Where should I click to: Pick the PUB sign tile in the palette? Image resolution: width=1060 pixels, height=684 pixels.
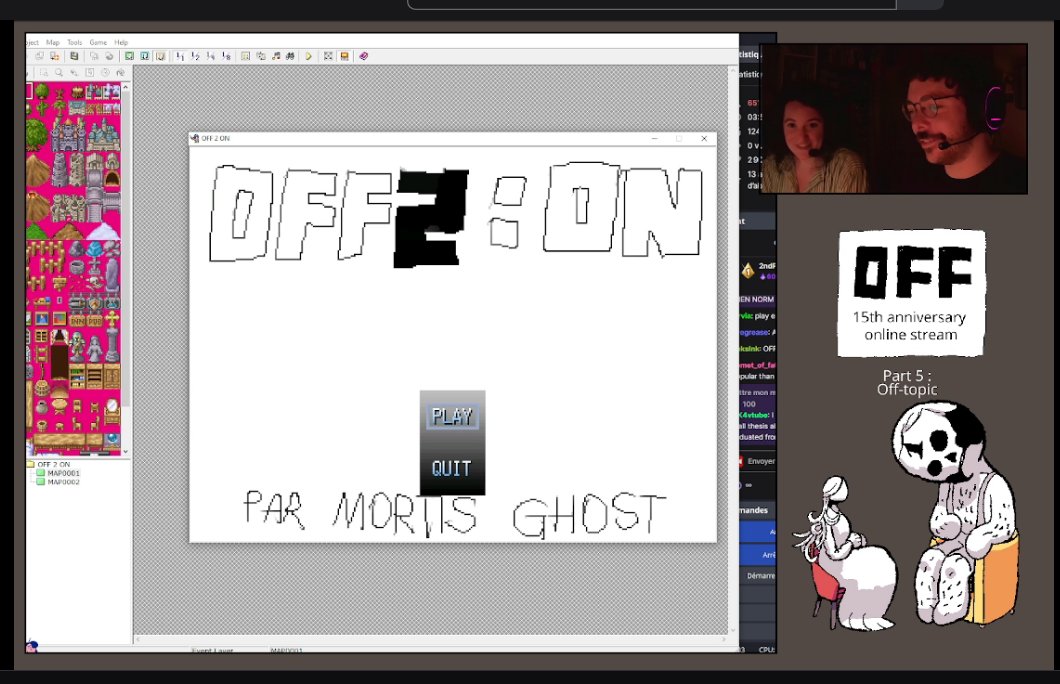point(94,320)
